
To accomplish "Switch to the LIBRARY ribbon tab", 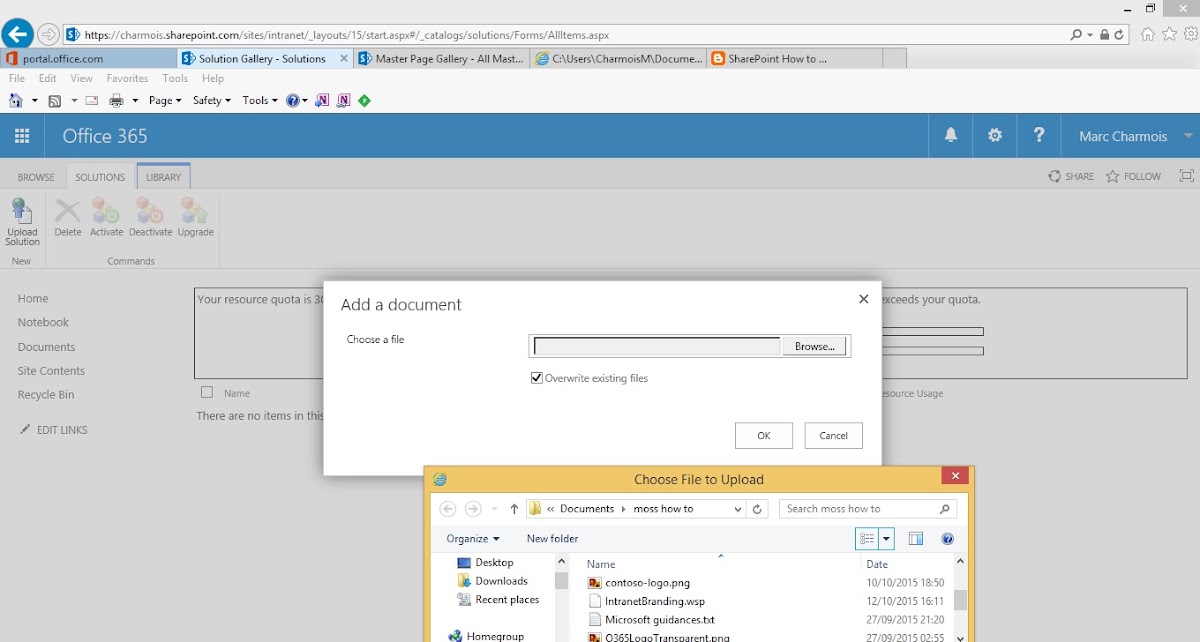I will point(163,177).
